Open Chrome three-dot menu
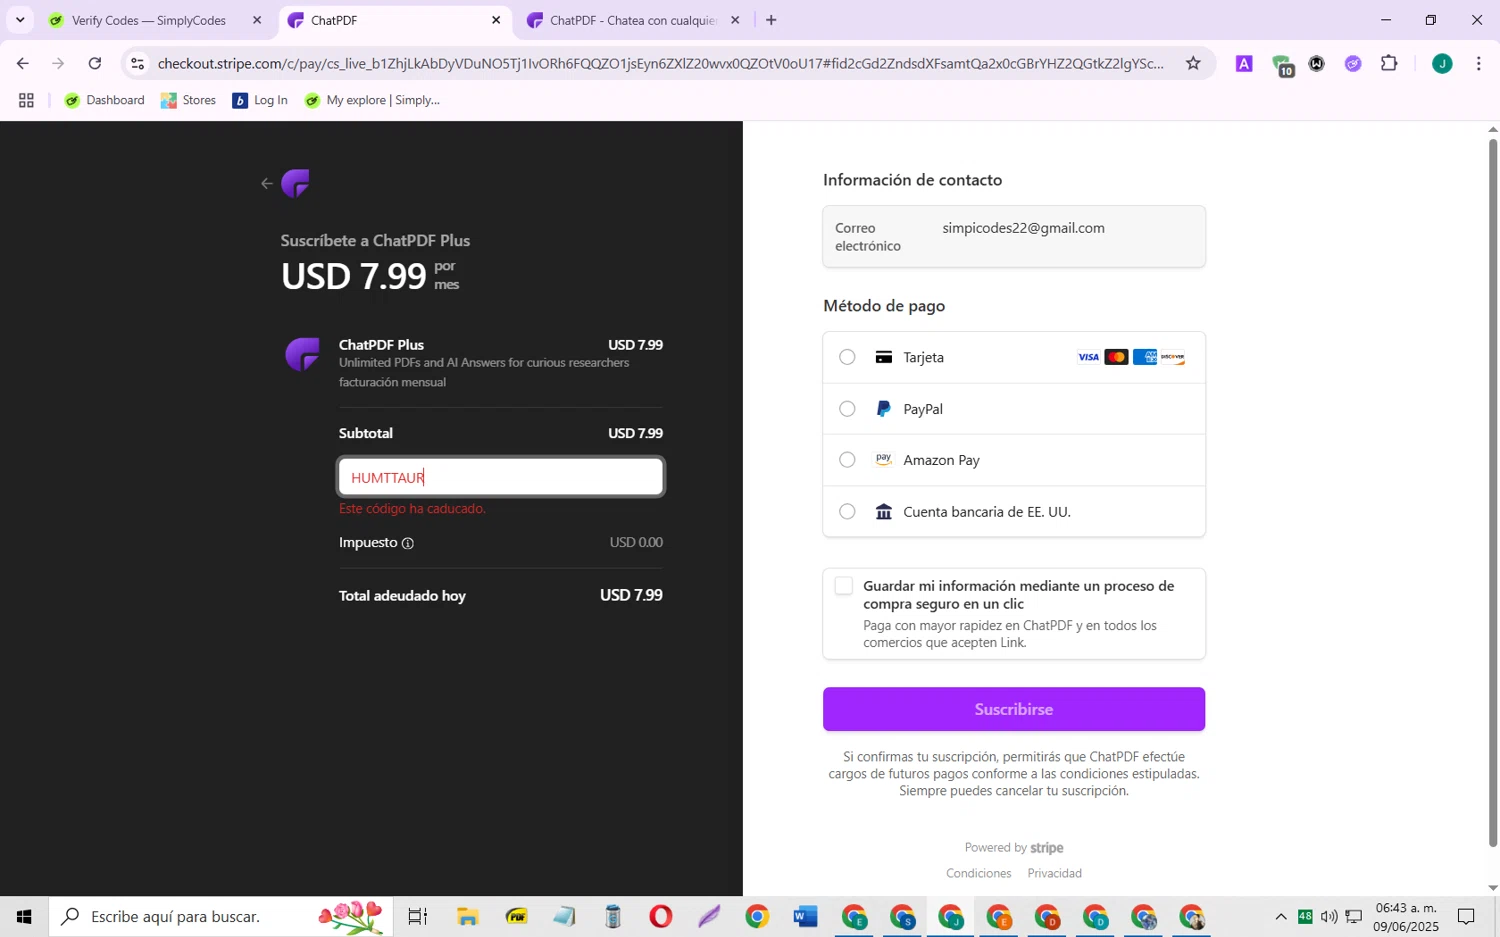The width and height of the screenshot is (1500, 937). tap(1479, 64)
